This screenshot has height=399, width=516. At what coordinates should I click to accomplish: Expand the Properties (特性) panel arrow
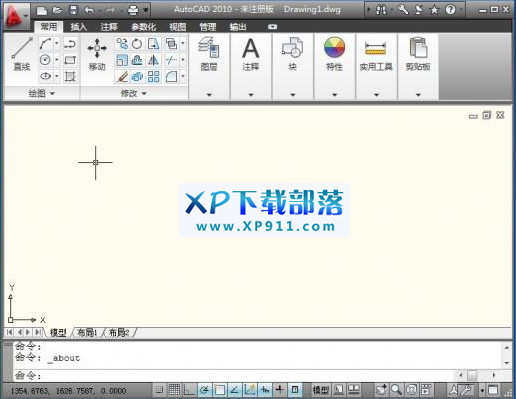pos(334,95)
